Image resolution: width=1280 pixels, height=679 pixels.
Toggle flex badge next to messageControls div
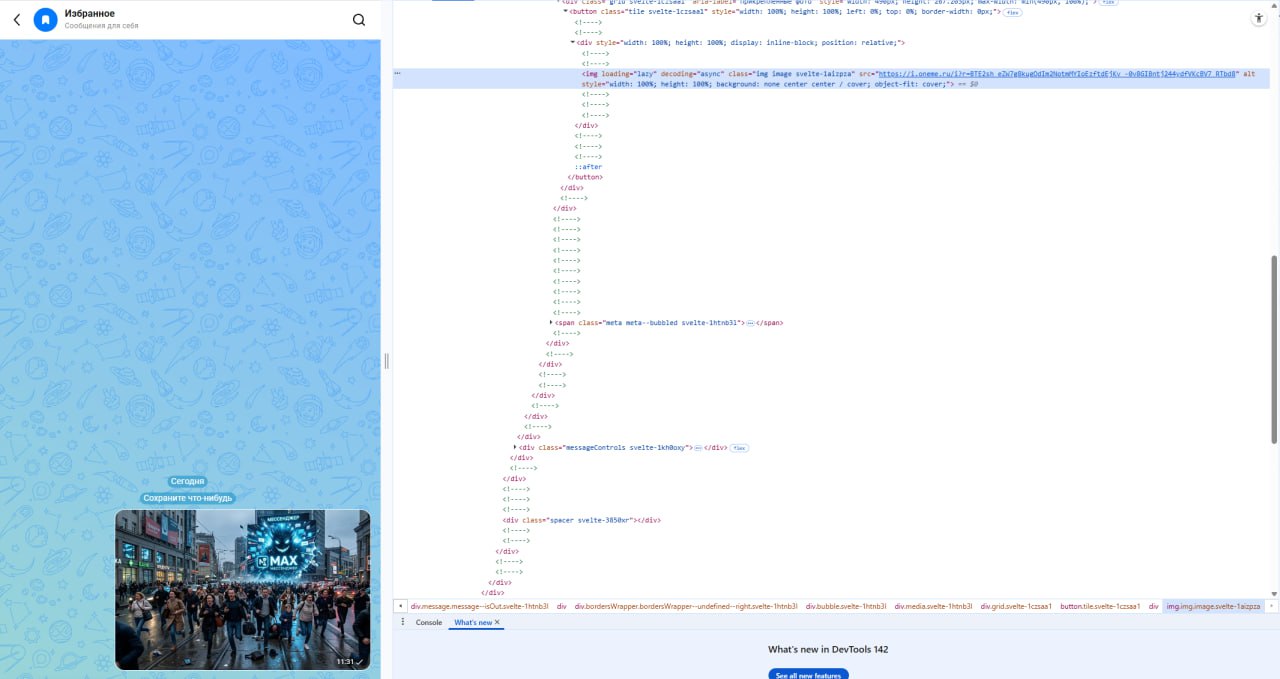point(739,448)
